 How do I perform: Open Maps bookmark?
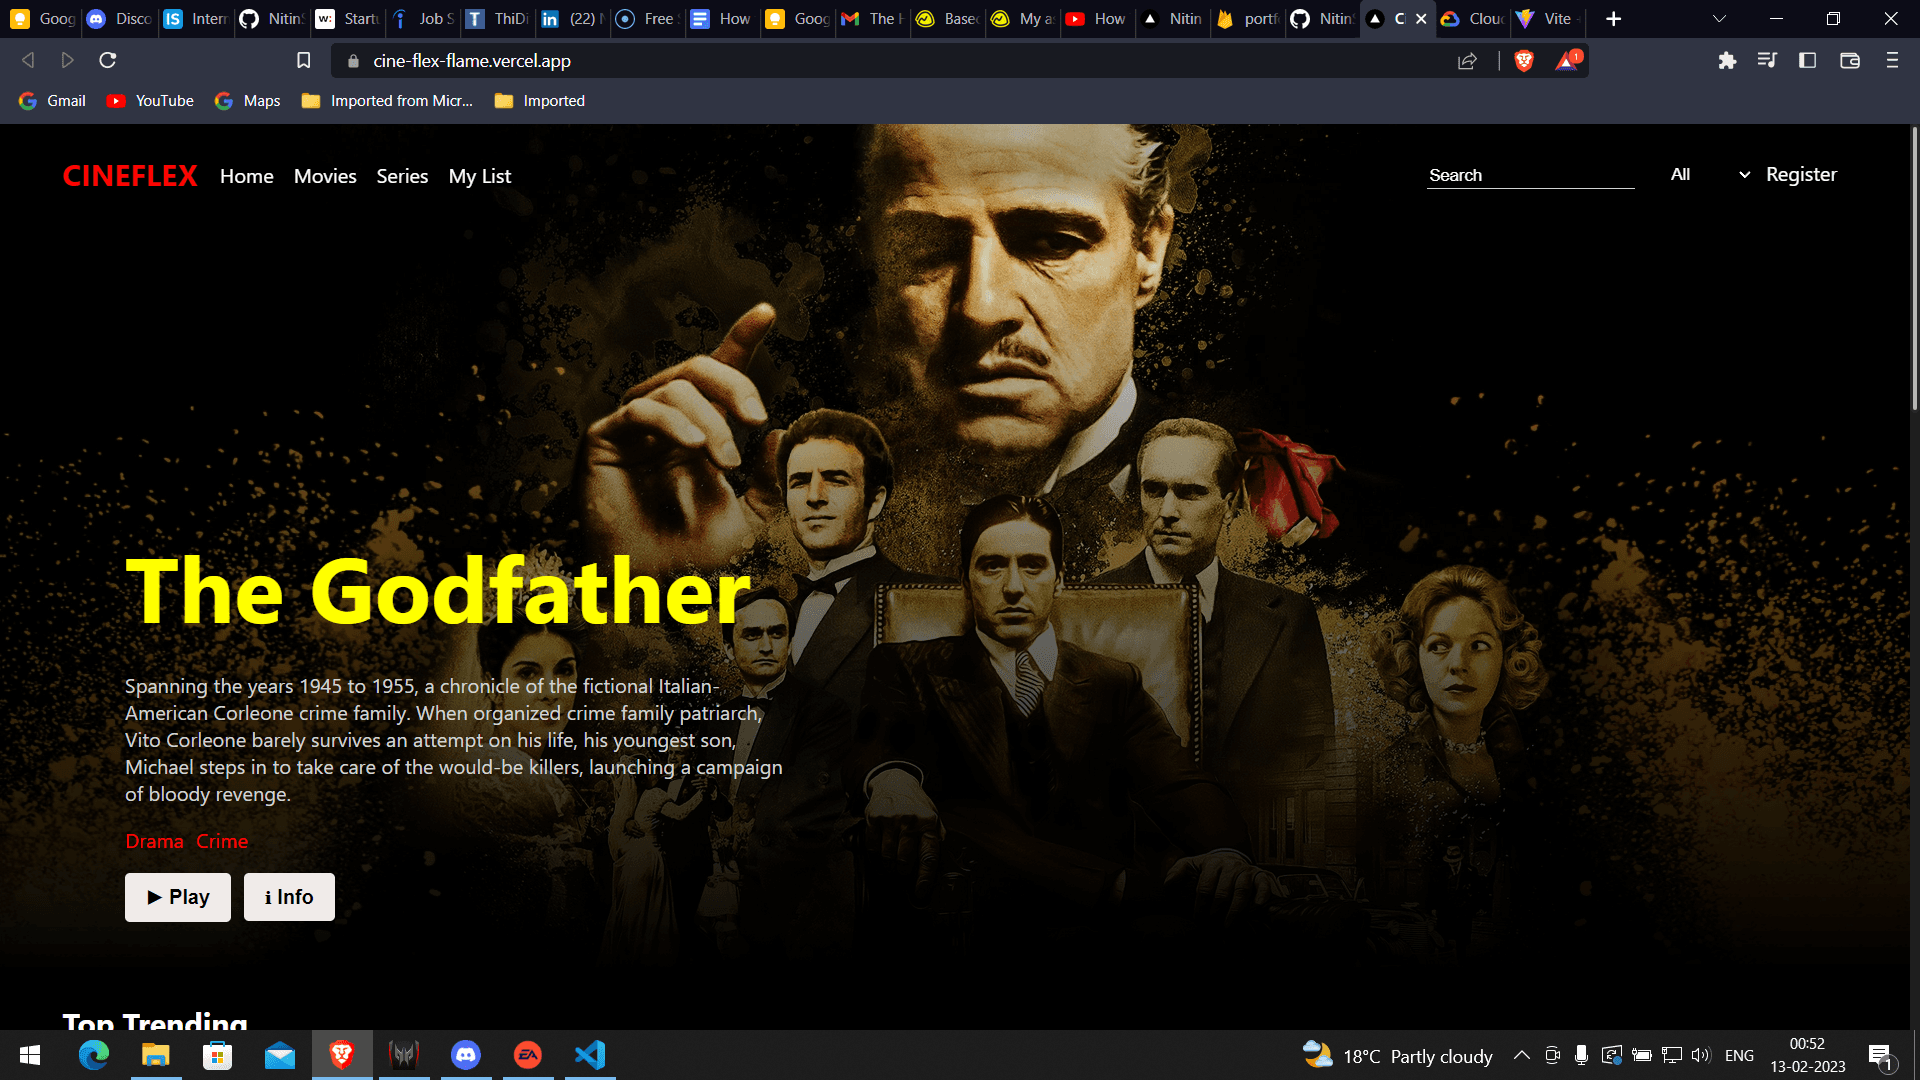[248, 101]
